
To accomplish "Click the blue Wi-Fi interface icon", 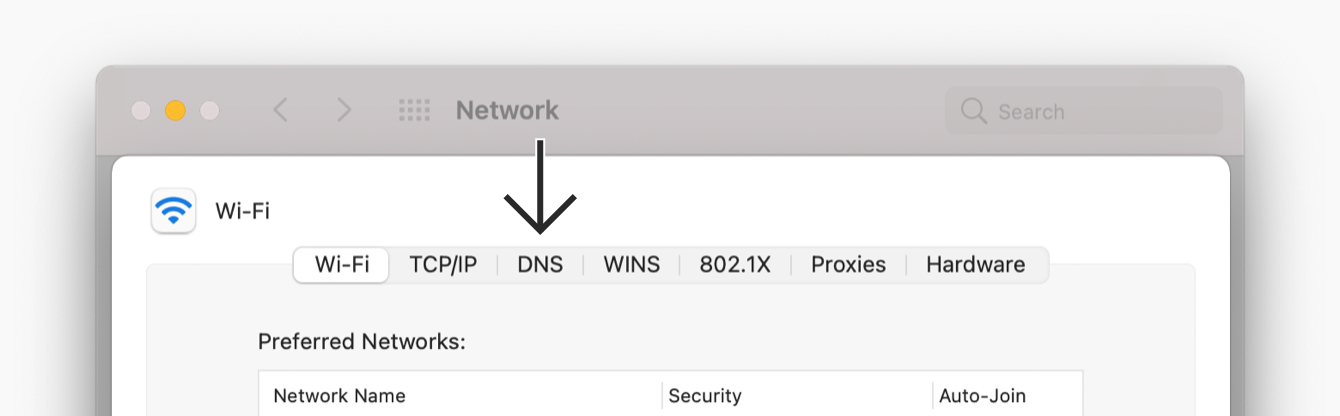I will 174,211.
